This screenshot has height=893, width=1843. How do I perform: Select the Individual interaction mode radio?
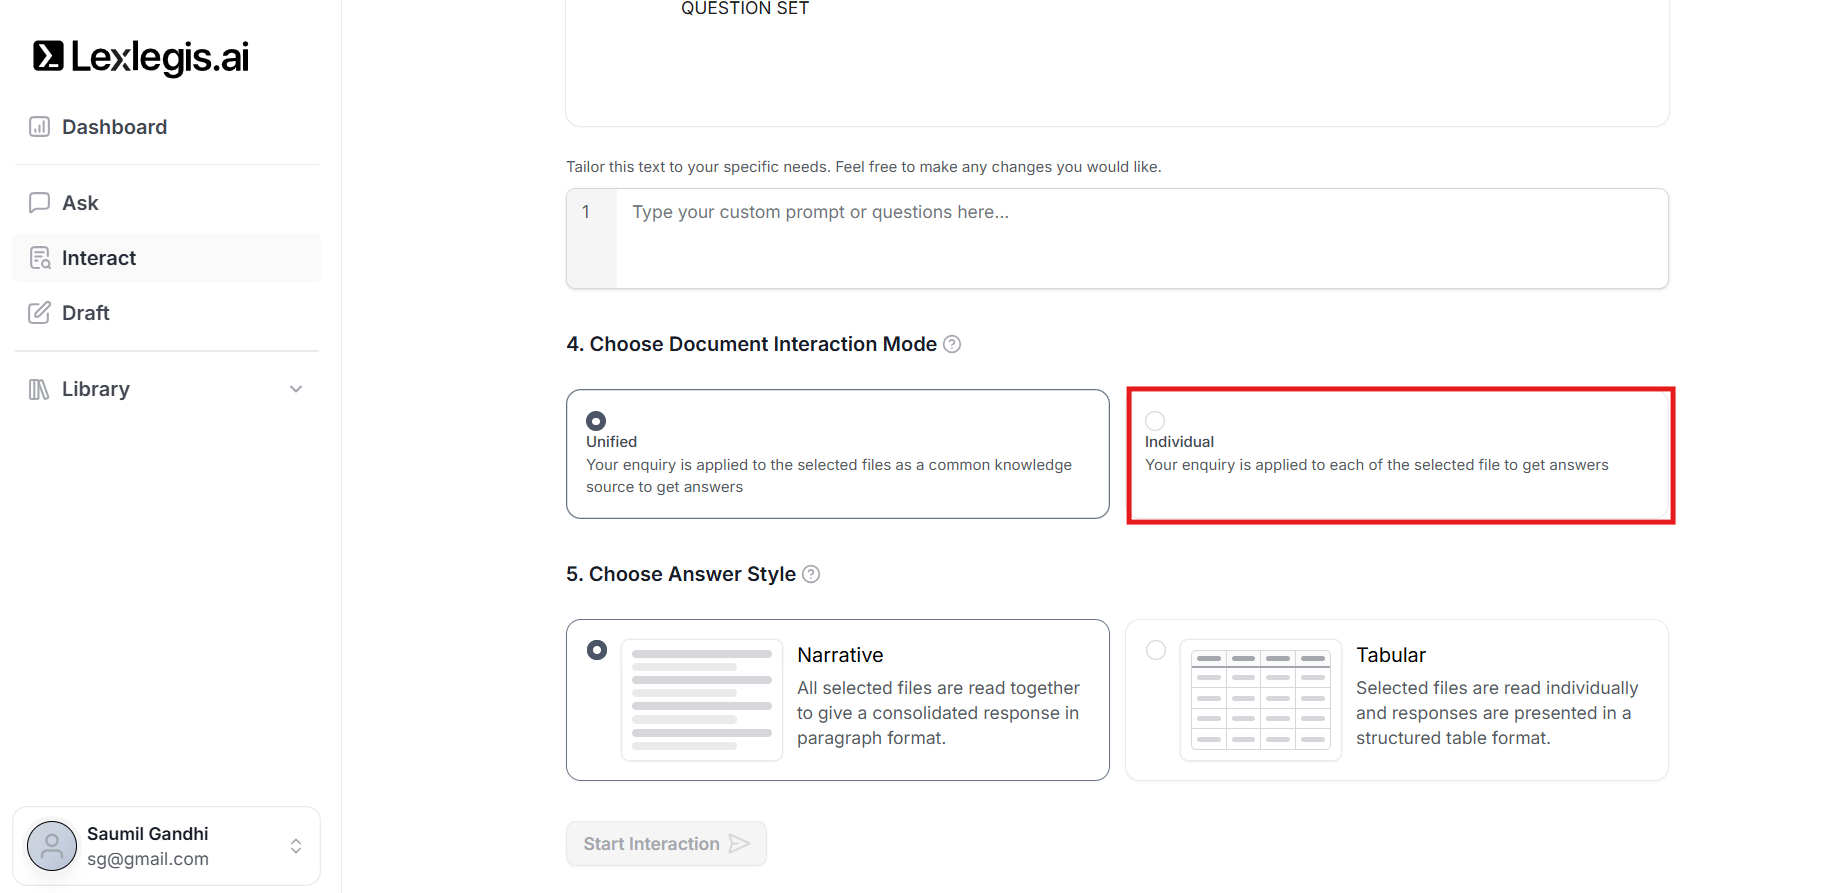click(1155, 421)
